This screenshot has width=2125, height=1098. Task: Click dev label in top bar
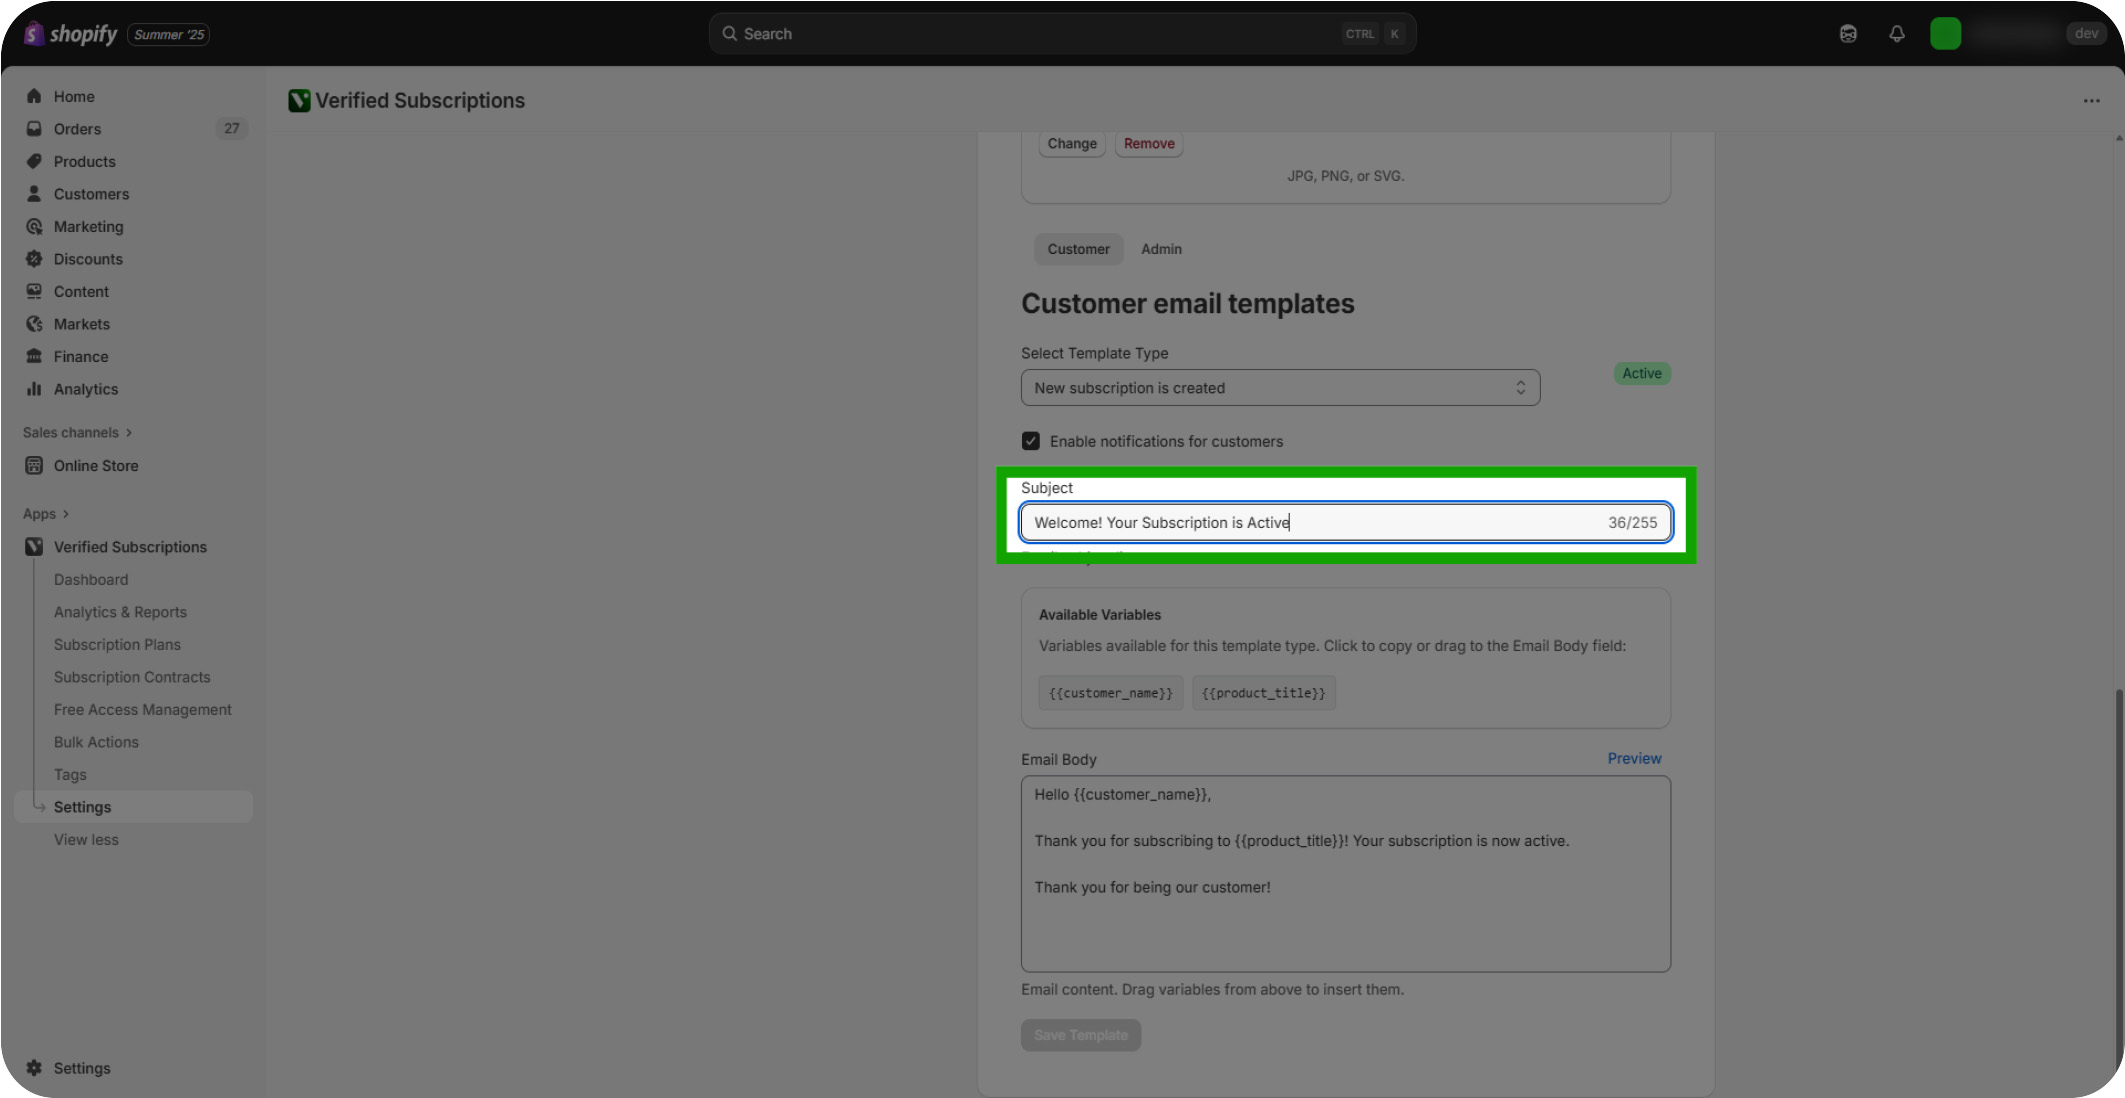[x=2086, y=33]
